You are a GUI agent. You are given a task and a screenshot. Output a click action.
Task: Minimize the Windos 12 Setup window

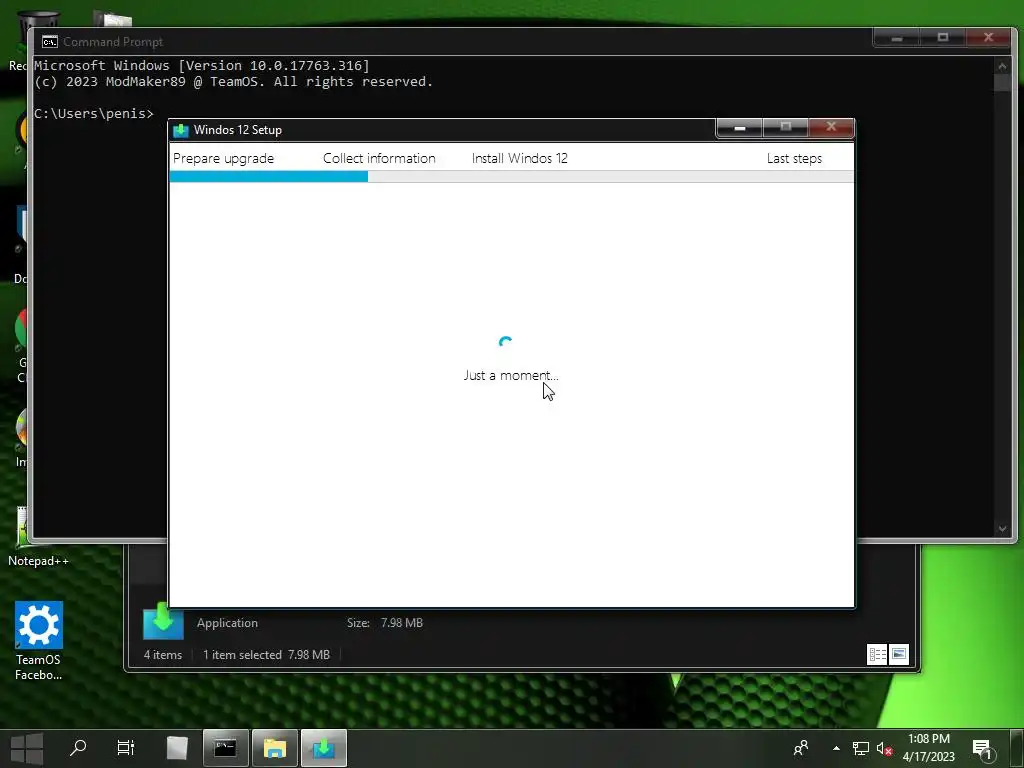point(739,128)
